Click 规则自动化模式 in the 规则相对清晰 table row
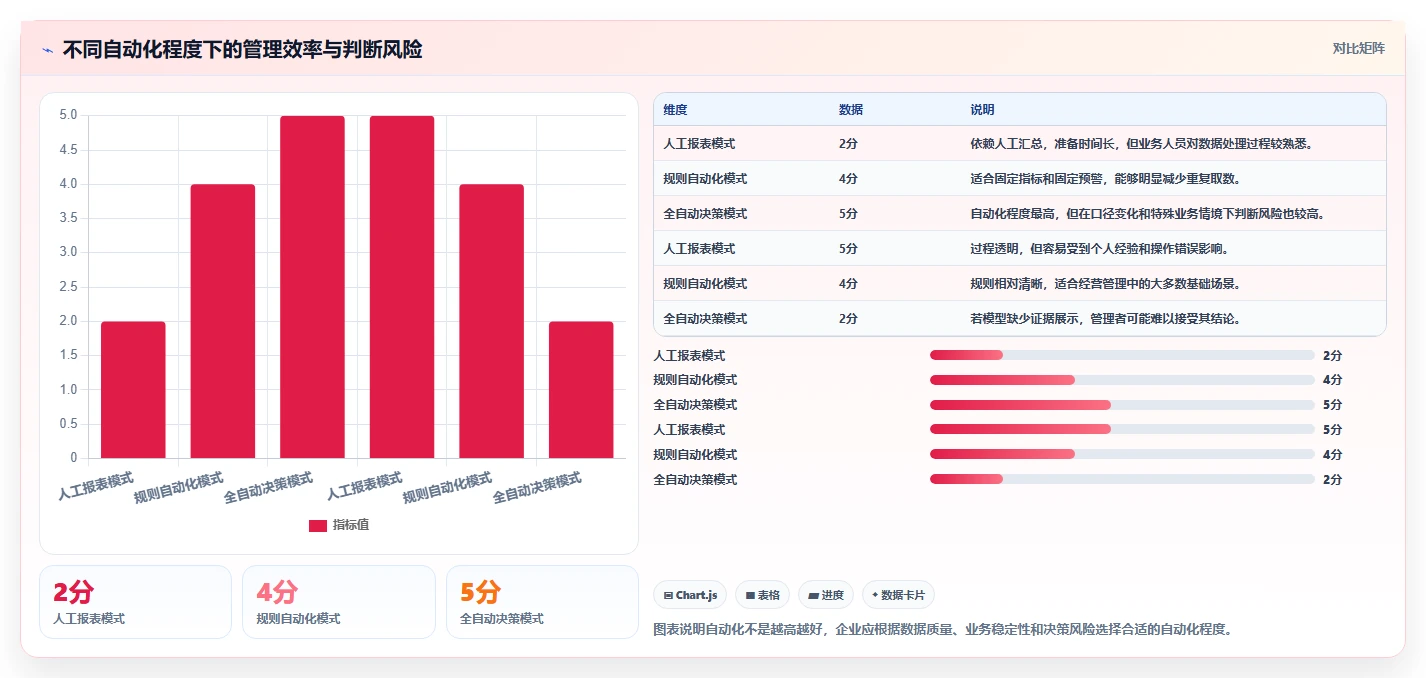 [705, 284]
